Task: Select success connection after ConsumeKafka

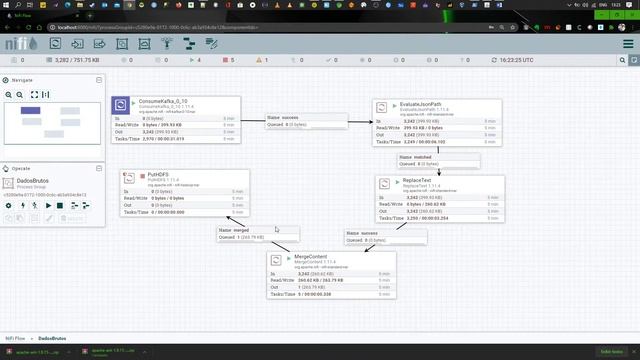Action: point(307,121)
